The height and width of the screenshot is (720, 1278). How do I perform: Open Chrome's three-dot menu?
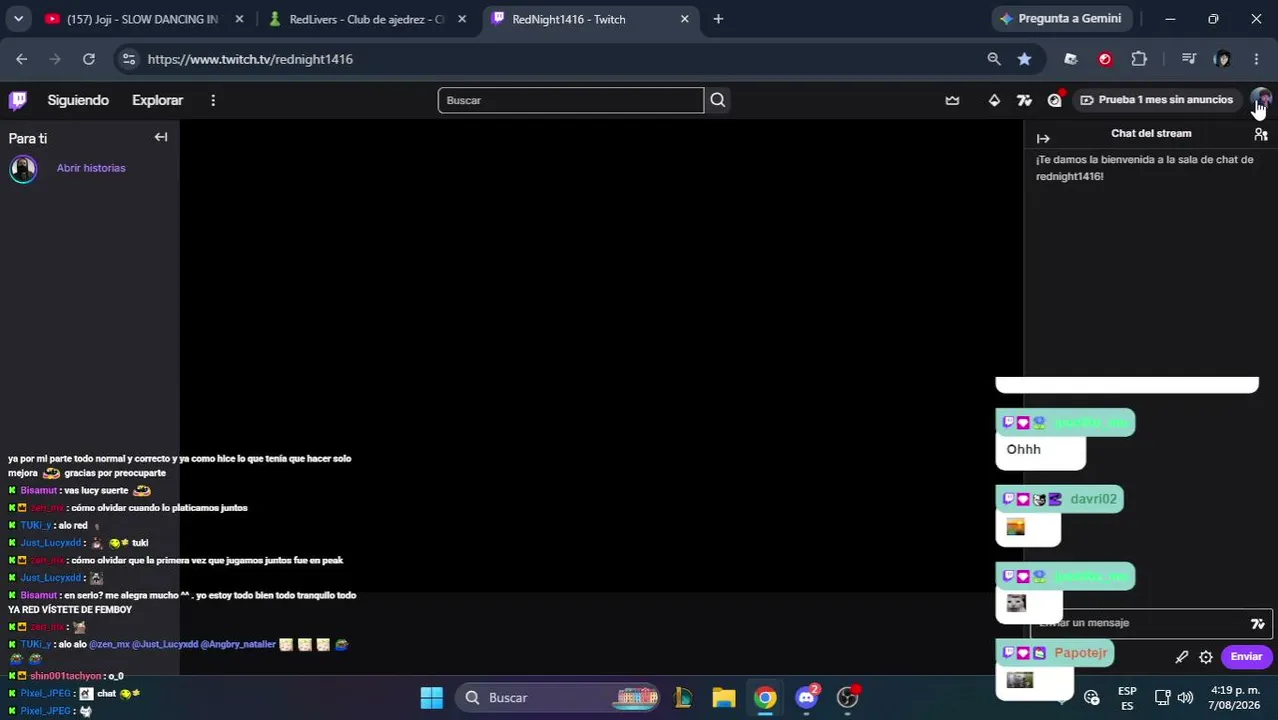(1256, 59)
